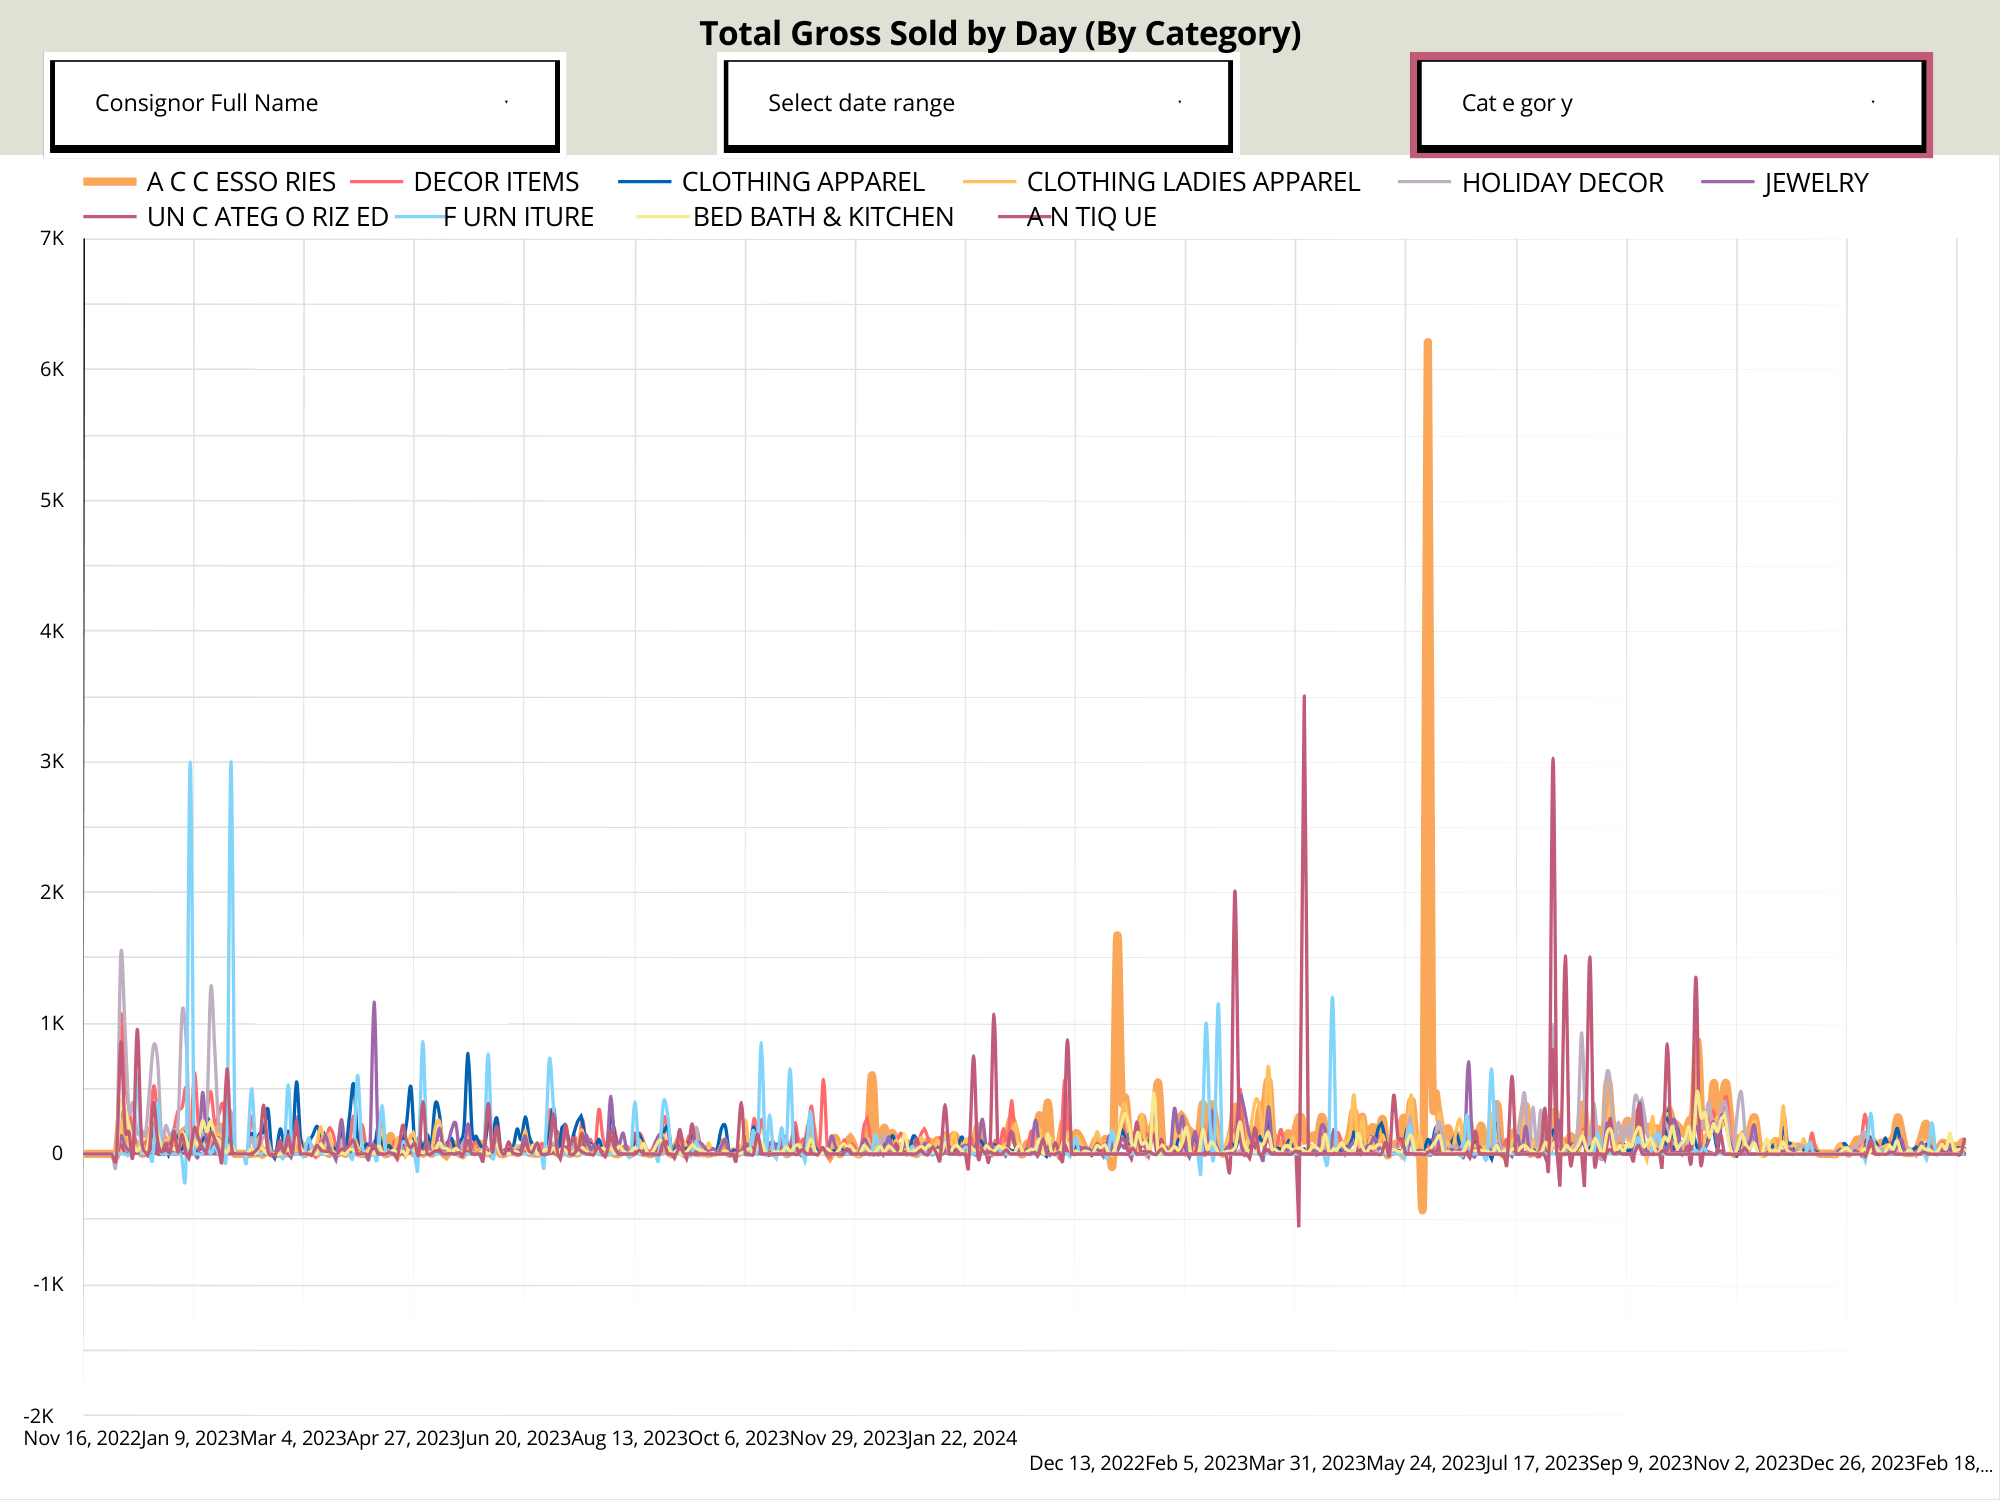
Task: Toggle DECOR ITEMS legend entry
Action: click(x=496, y=182)
